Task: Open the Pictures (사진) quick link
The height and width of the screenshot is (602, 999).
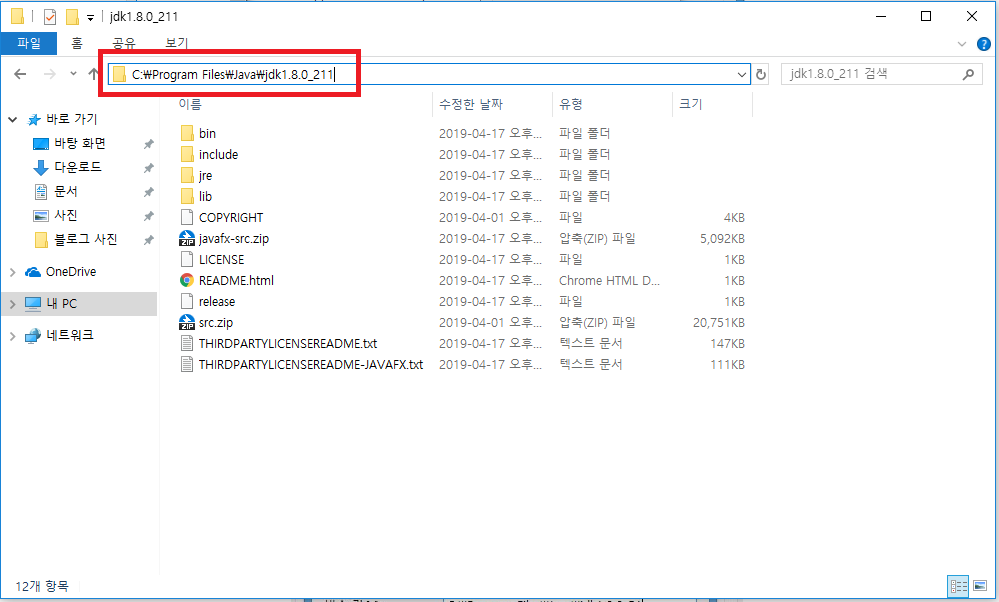Action: 66,215
